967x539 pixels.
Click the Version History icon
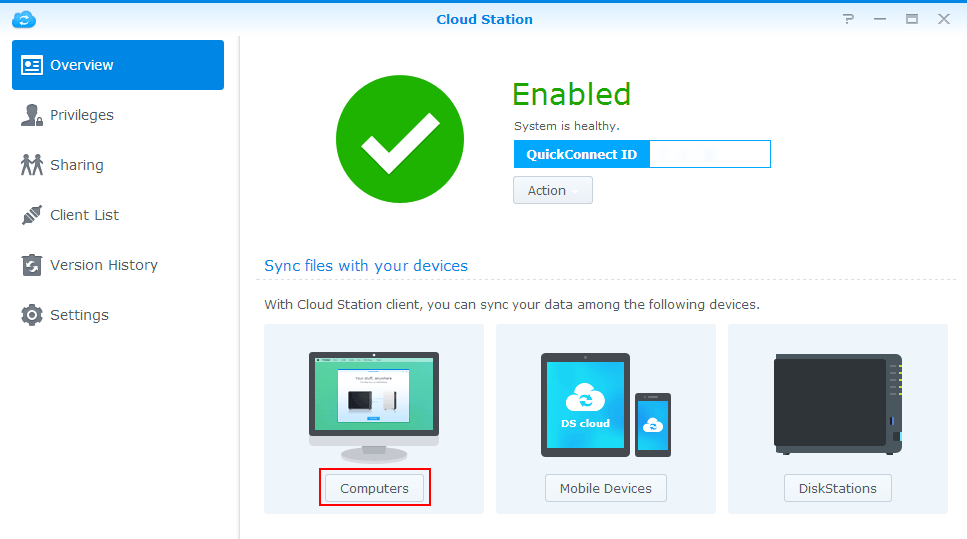click(31, 265)
